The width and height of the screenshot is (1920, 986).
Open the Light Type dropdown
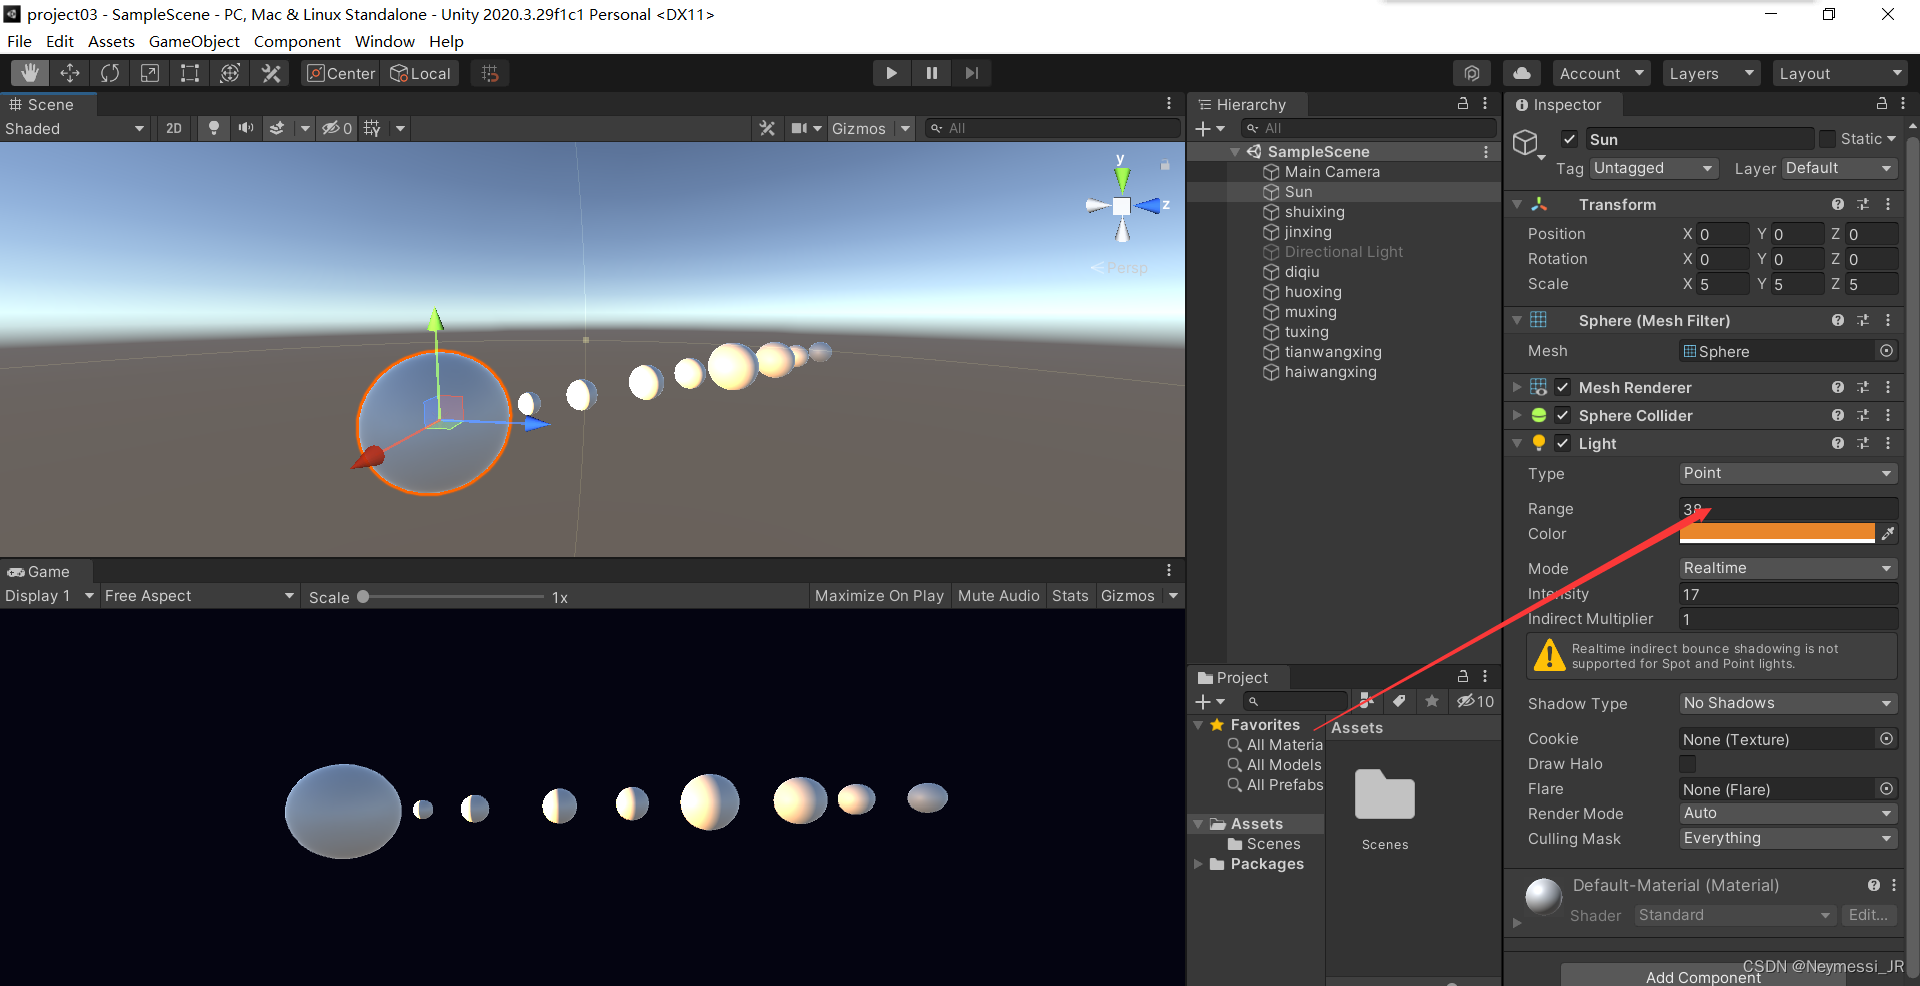click(x=1787, y=473)
